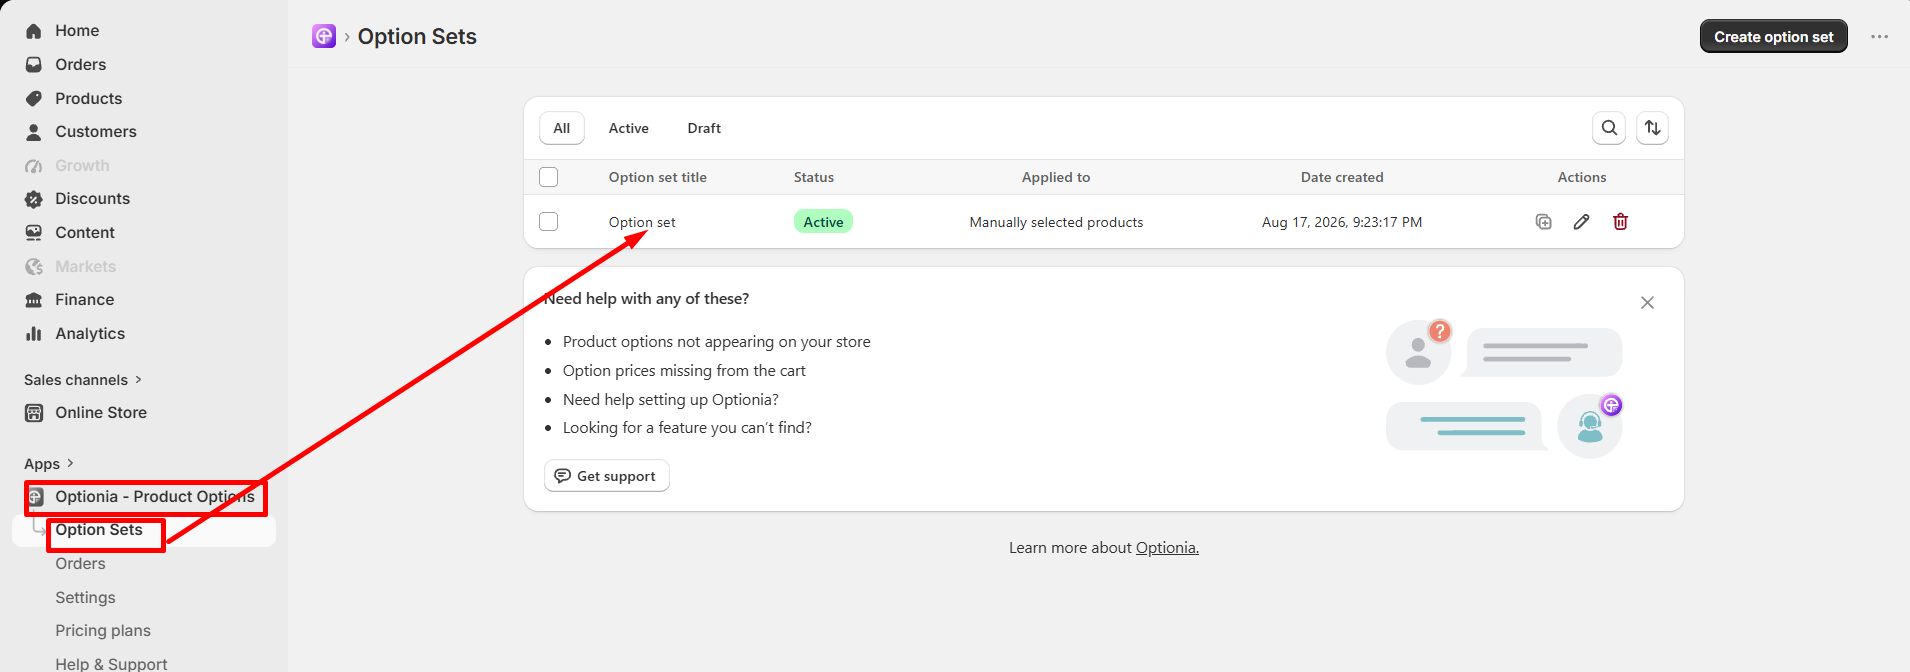Viewport: 1910px width, 672px height.
Task: Dismiss the help card with X
Action: [1648, 303]
